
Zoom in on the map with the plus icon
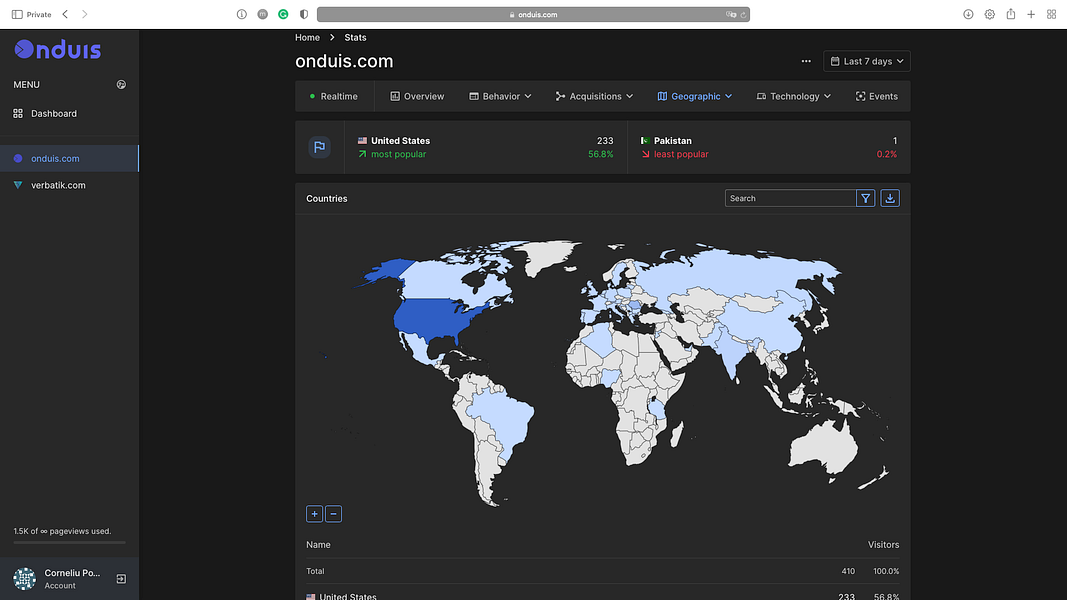pos(314,513)
